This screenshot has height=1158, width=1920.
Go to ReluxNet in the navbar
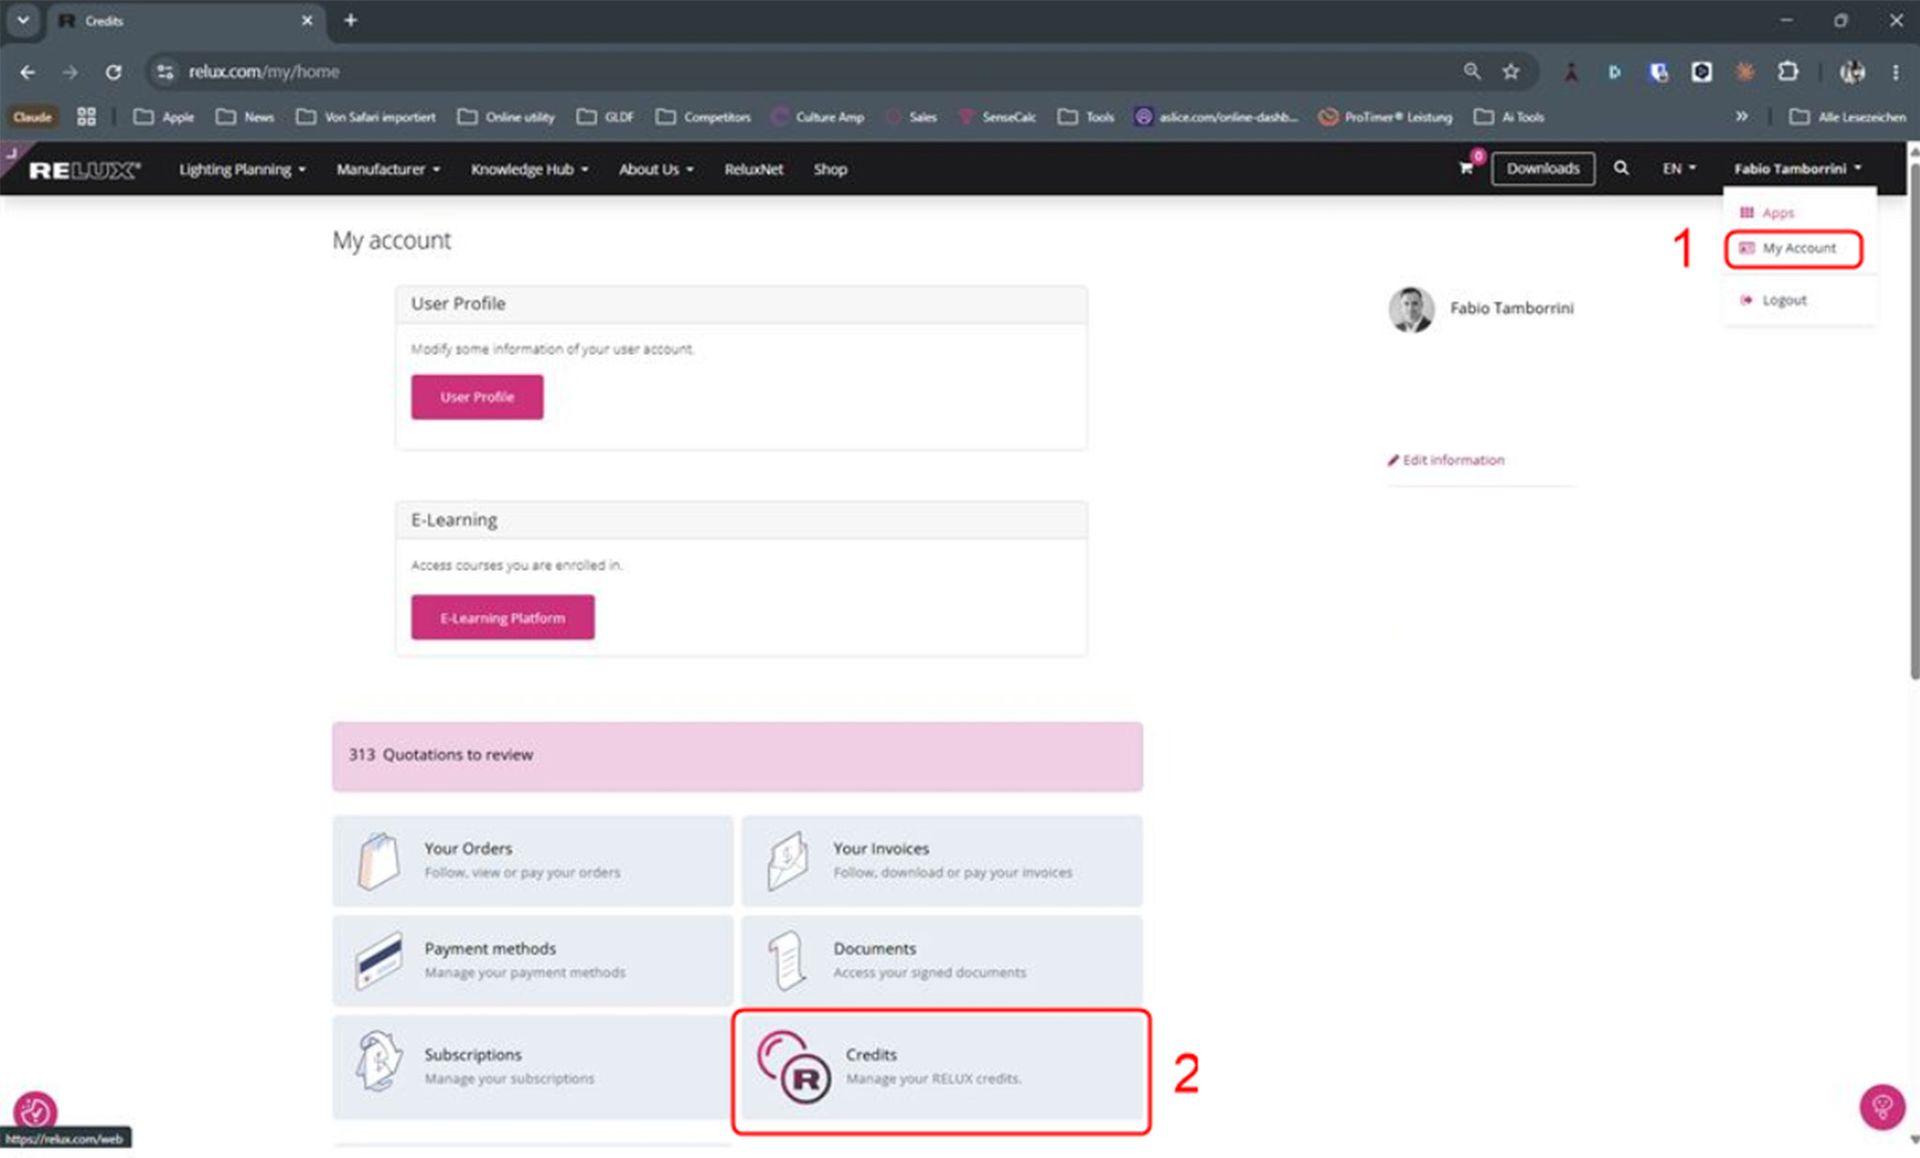[754, 170]
